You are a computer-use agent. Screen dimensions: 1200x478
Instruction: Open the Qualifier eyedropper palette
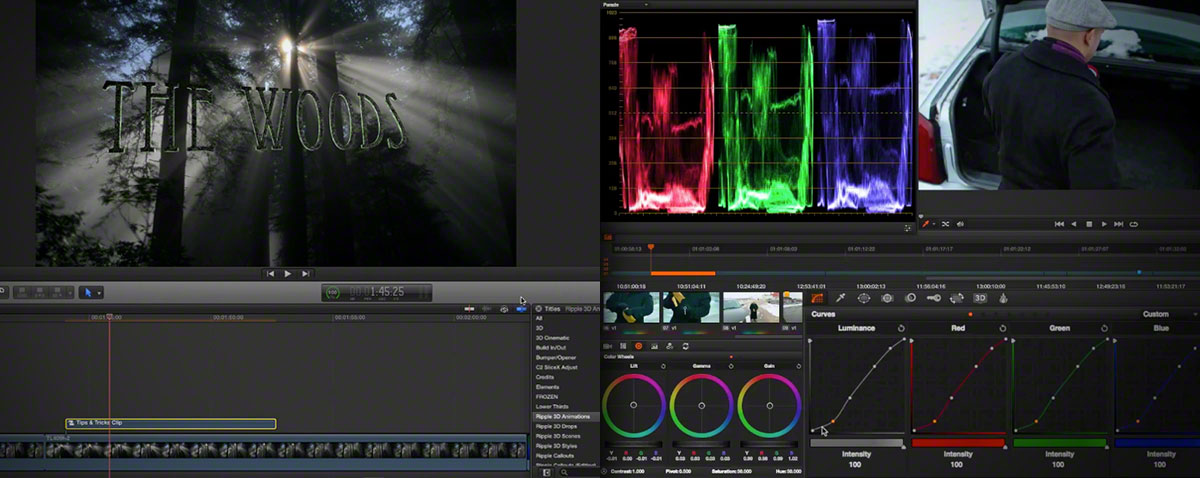841,297
